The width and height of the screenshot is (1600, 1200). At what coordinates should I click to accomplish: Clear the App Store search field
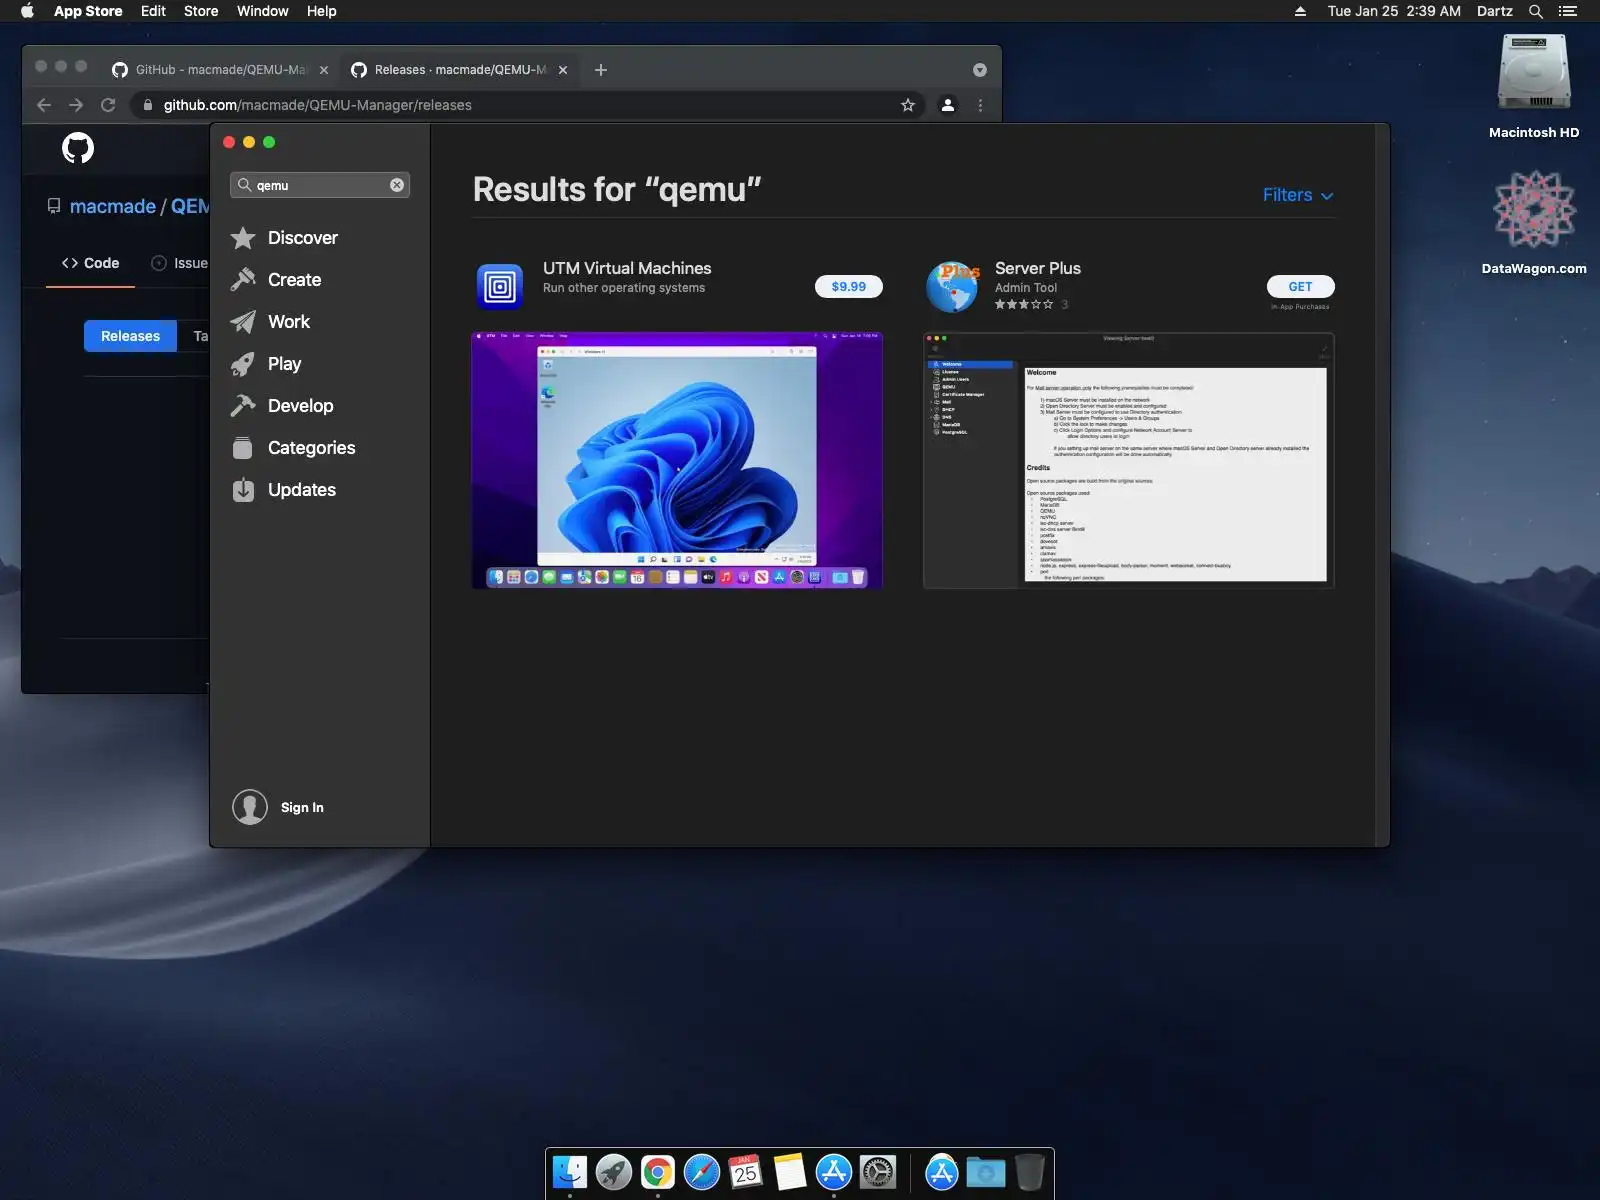point(397,185)
